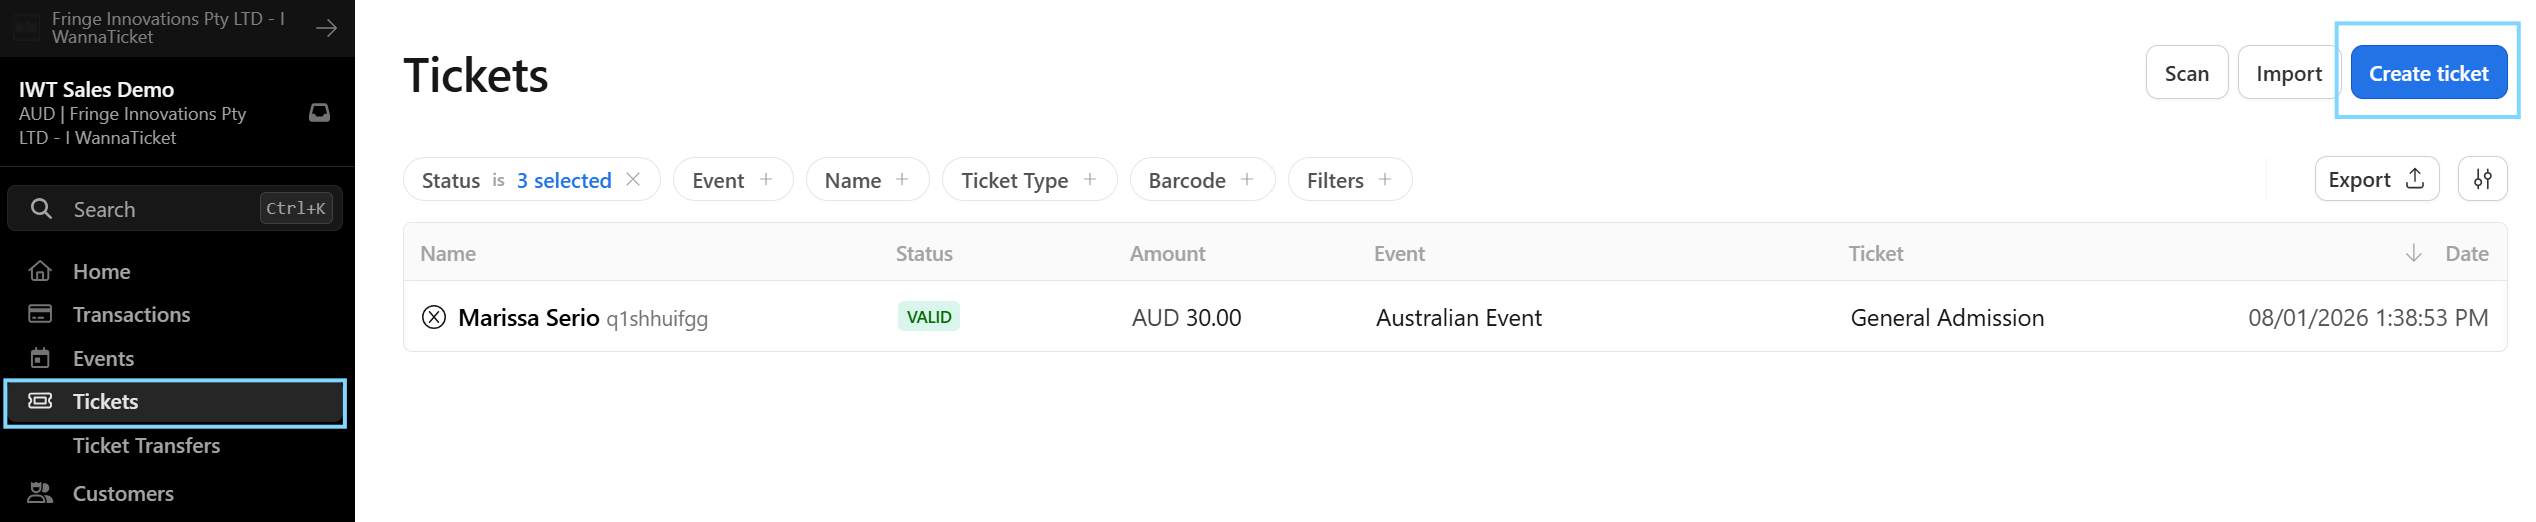The height and width of the screenshot is (522, 2536).
Task: Open the Event filter dropdown
Action: [x=732, y=180]
